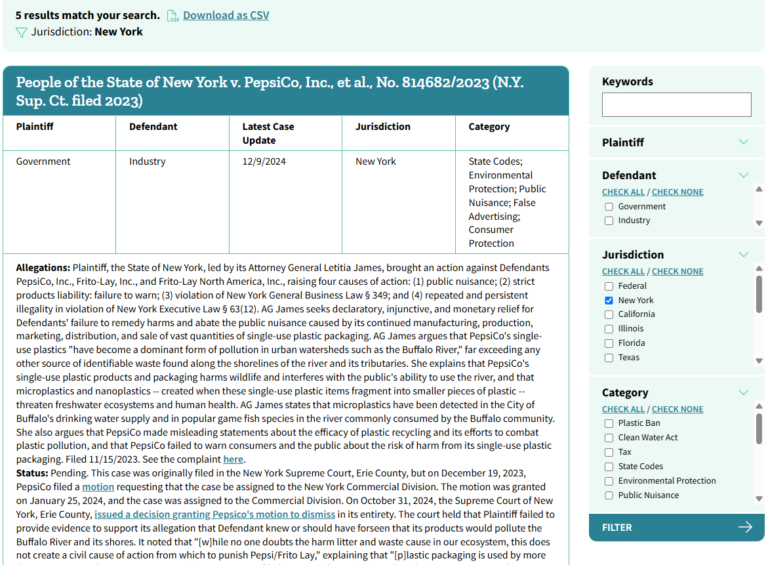This screenshot has height=565, width=768.
Task: Click '5 results match your search' text
Action: (x=88, y=15)
